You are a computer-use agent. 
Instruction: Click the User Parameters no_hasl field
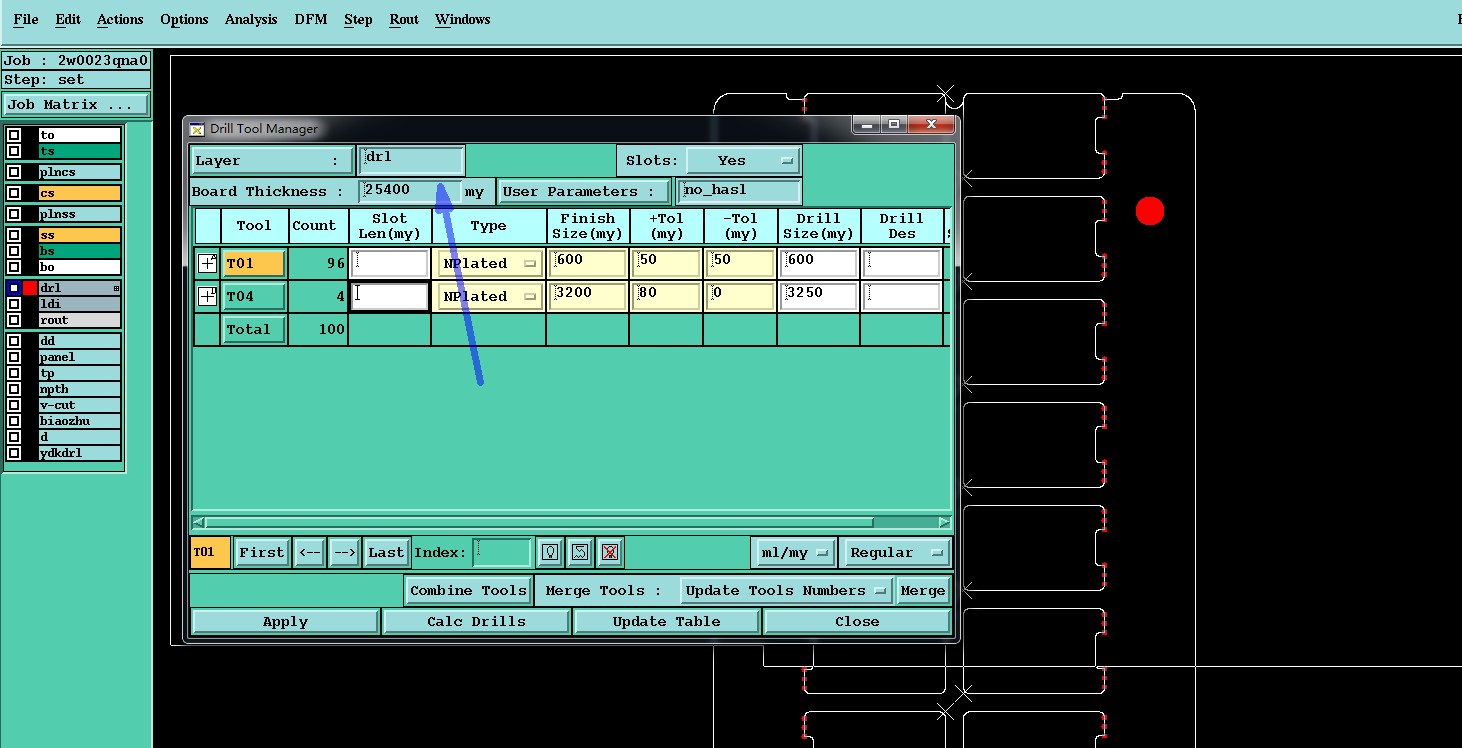[739, 191]
